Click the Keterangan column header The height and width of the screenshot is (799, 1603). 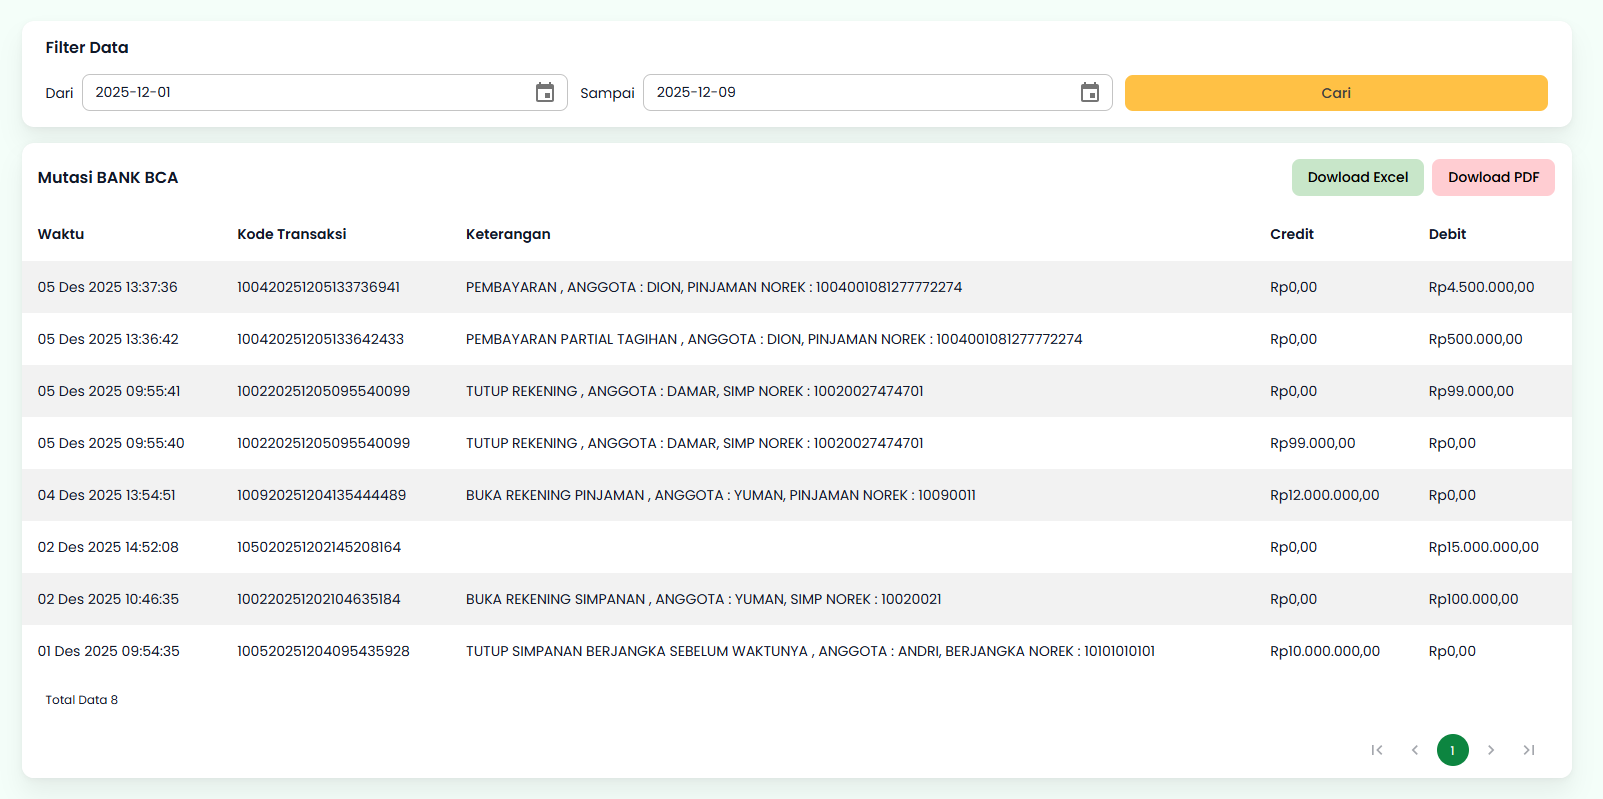[x=508, y=234]
